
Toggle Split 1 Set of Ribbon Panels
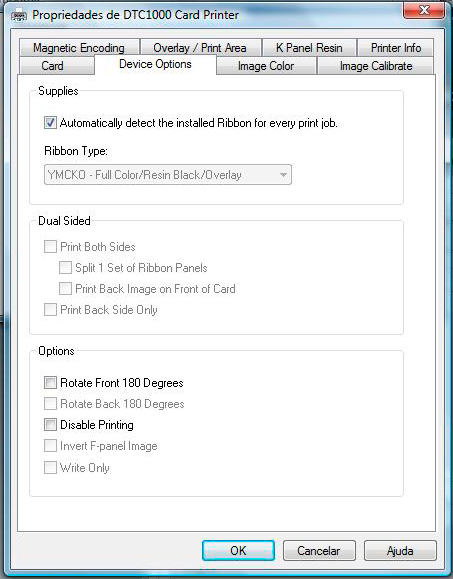click(65, 268)
